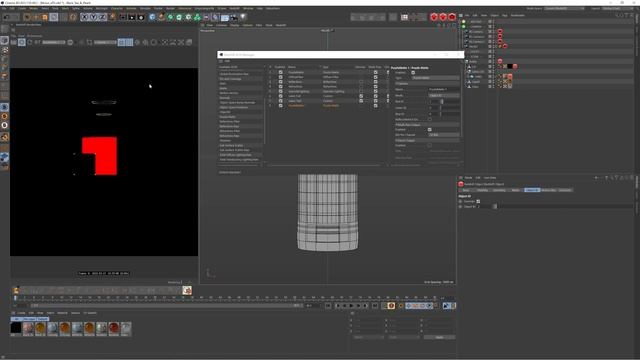Select Shadows in Available AOVs list
Screen dimensions: 640x360
point(240,140)
